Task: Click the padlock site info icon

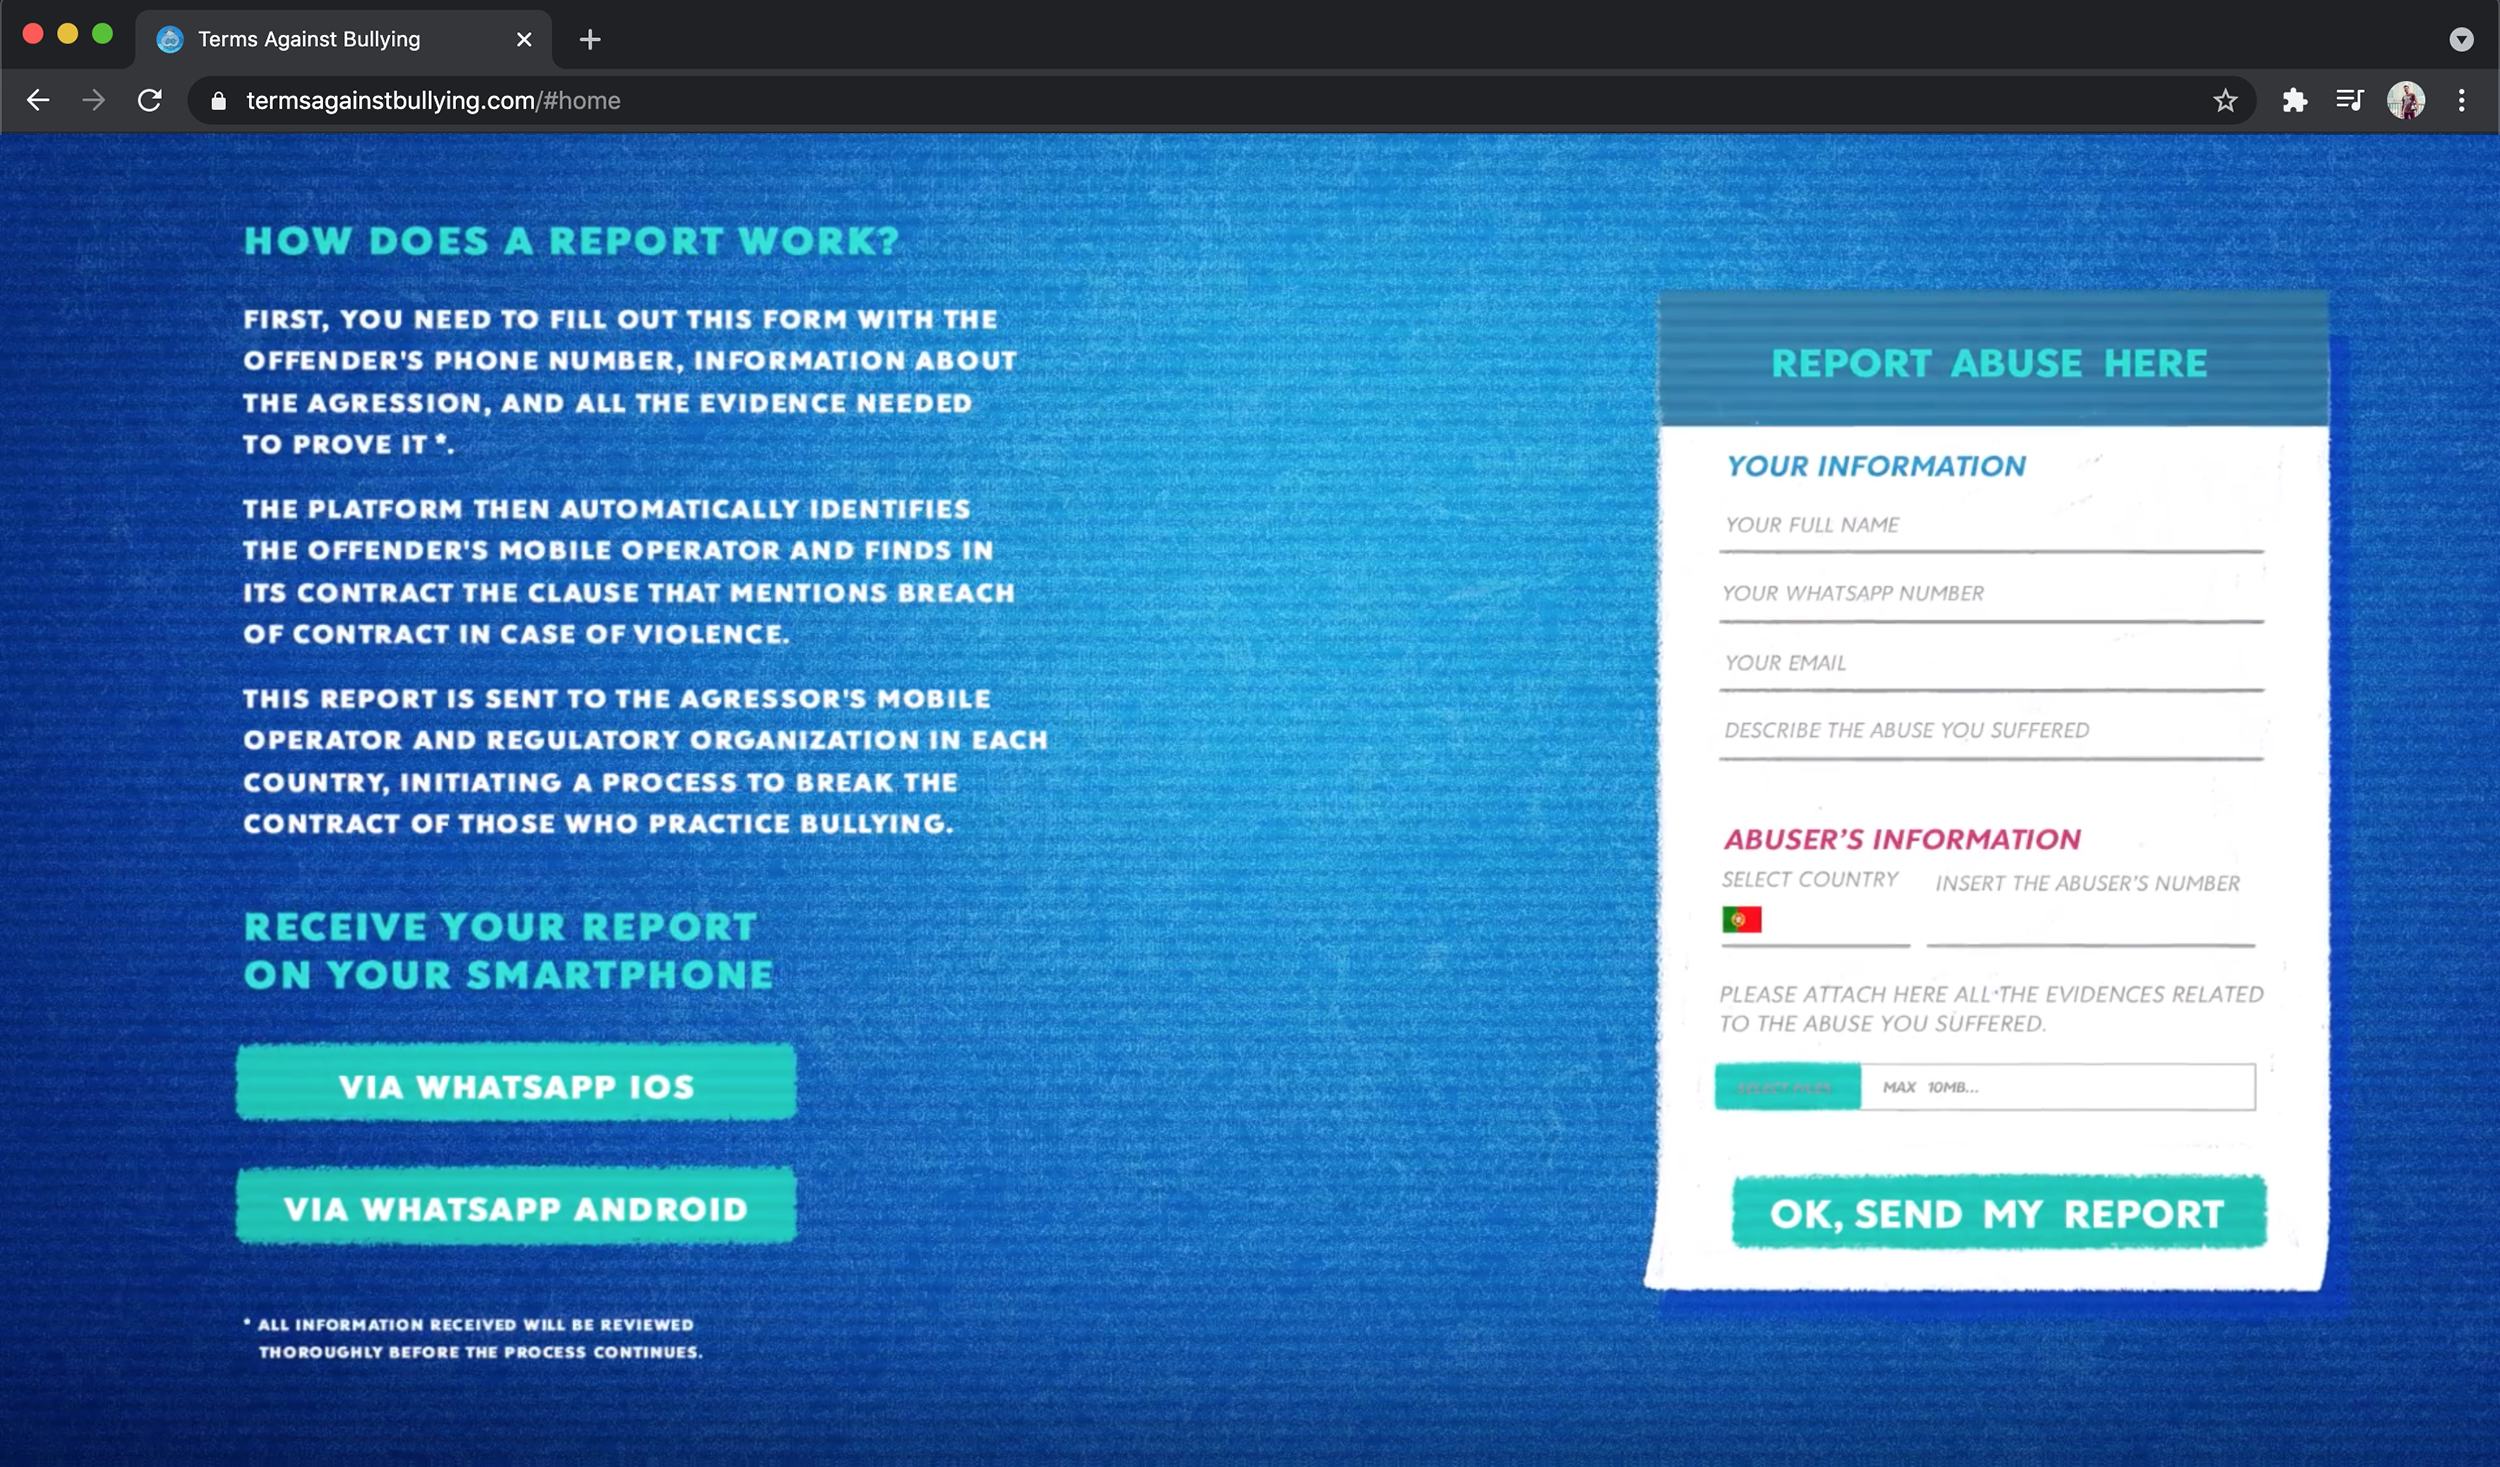Action: [218, 101]
